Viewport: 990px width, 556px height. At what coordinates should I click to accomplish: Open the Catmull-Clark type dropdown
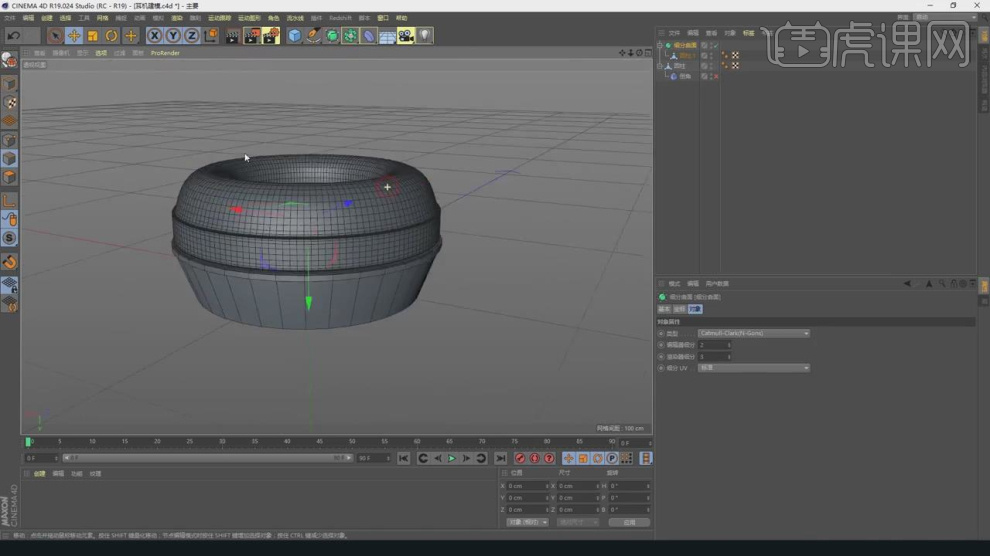tap(754, 333)
